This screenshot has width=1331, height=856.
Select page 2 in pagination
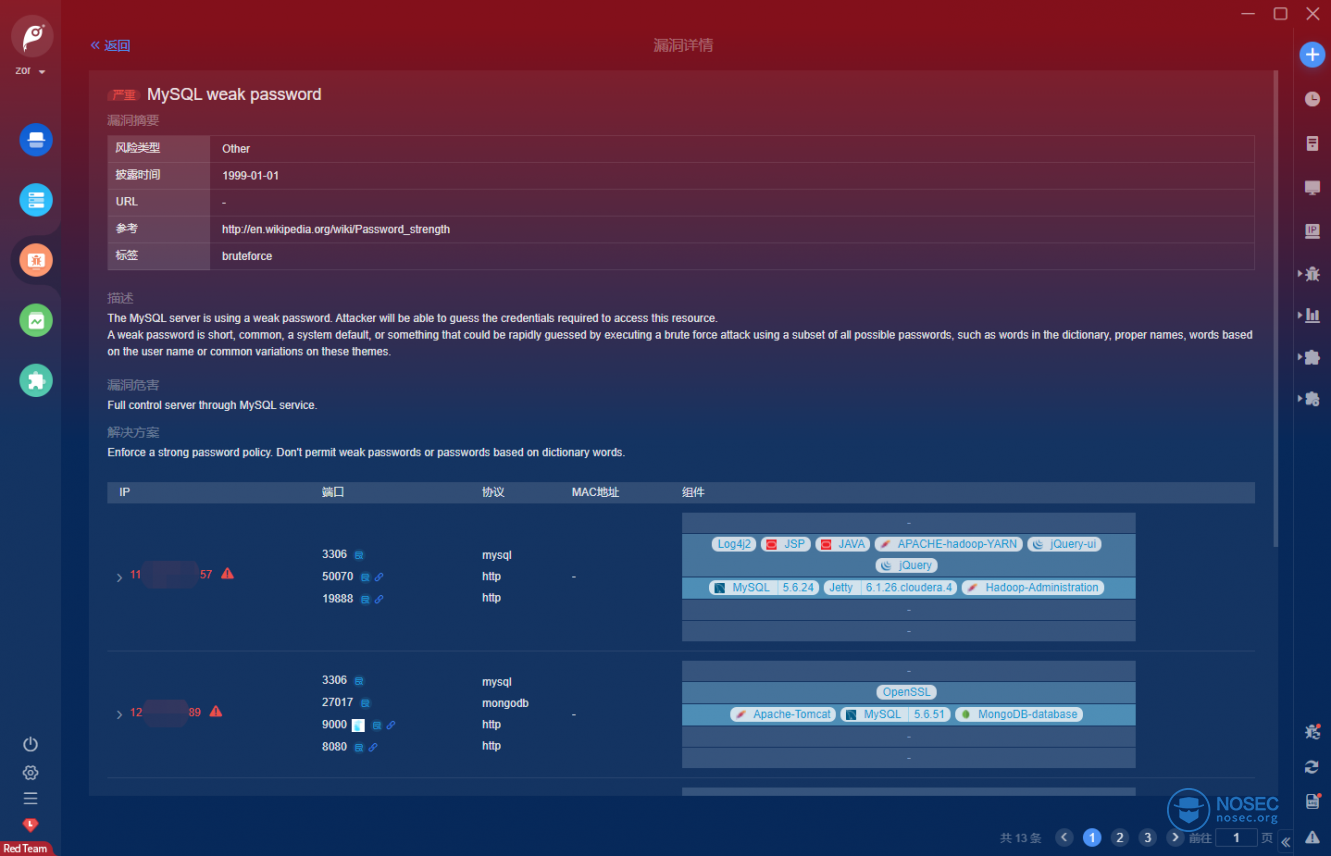click(x=1120, y=837)
